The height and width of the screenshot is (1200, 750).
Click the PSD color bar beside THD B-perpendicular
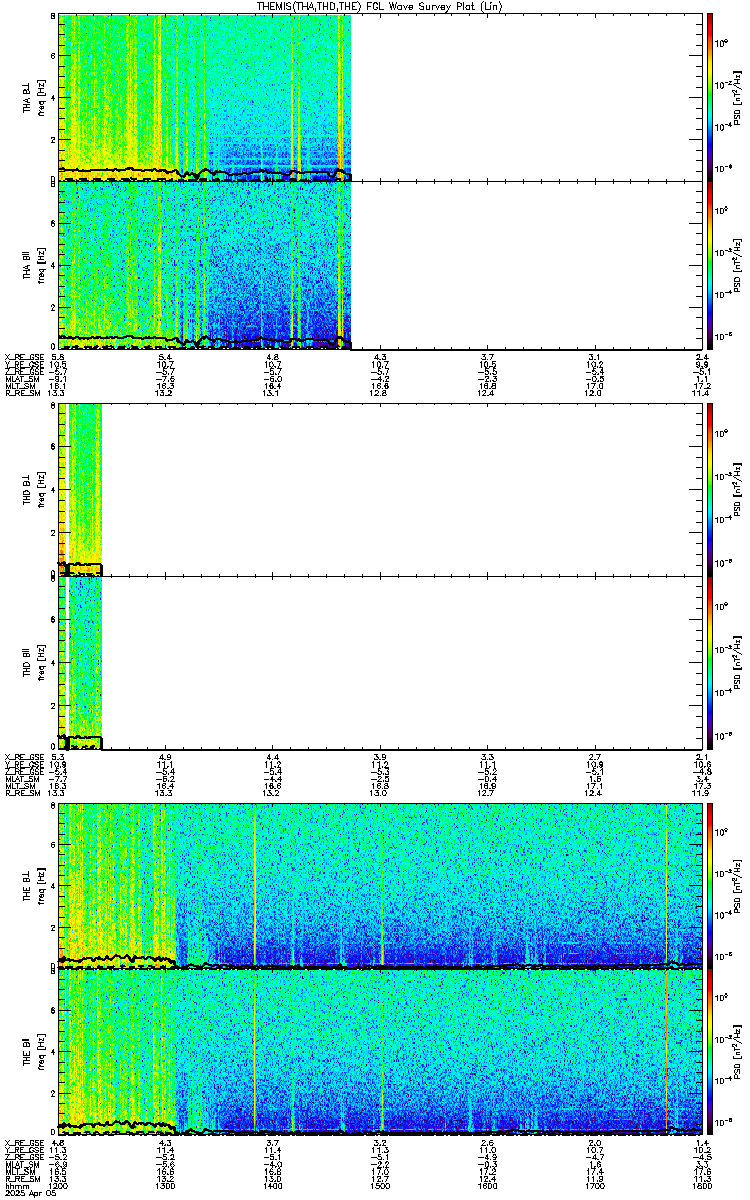[709, 489]
